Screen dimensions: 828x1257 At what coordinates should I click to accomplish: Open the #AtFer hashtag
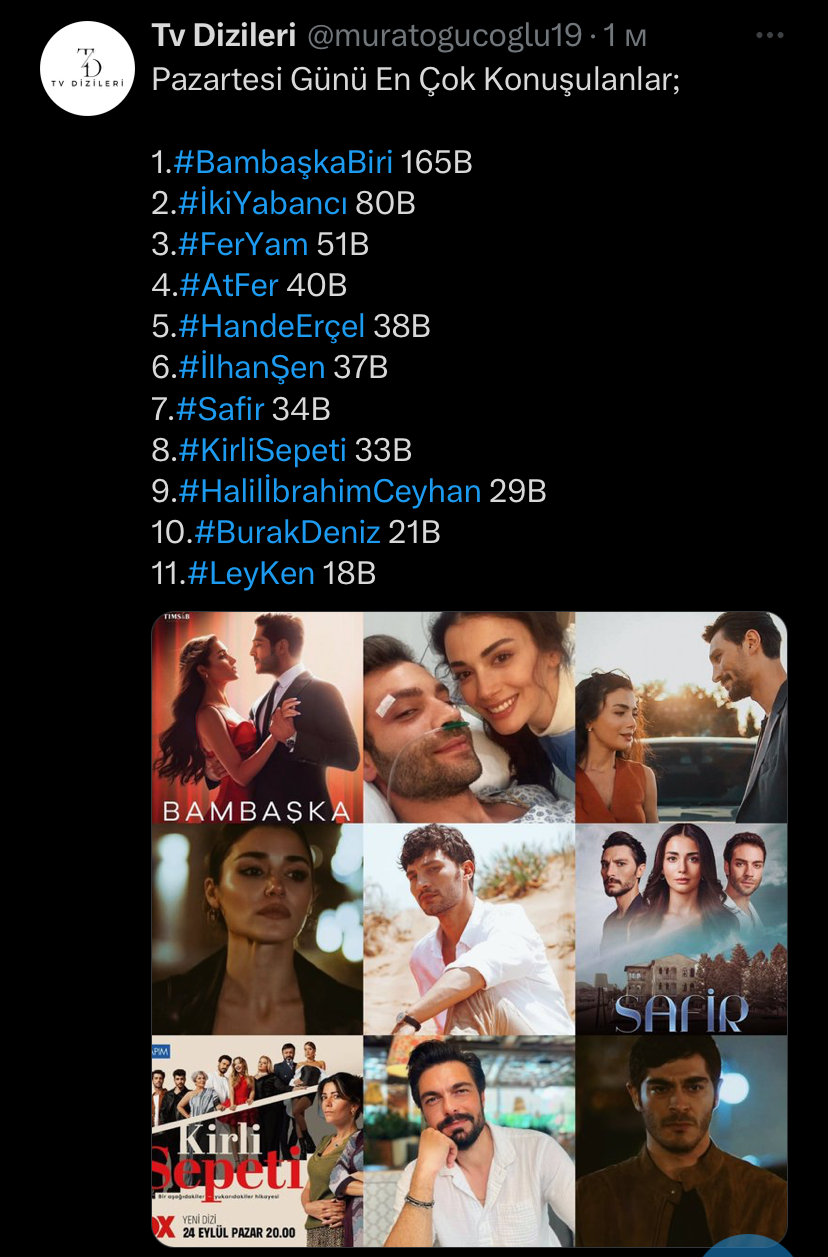(x=228, y=285)
